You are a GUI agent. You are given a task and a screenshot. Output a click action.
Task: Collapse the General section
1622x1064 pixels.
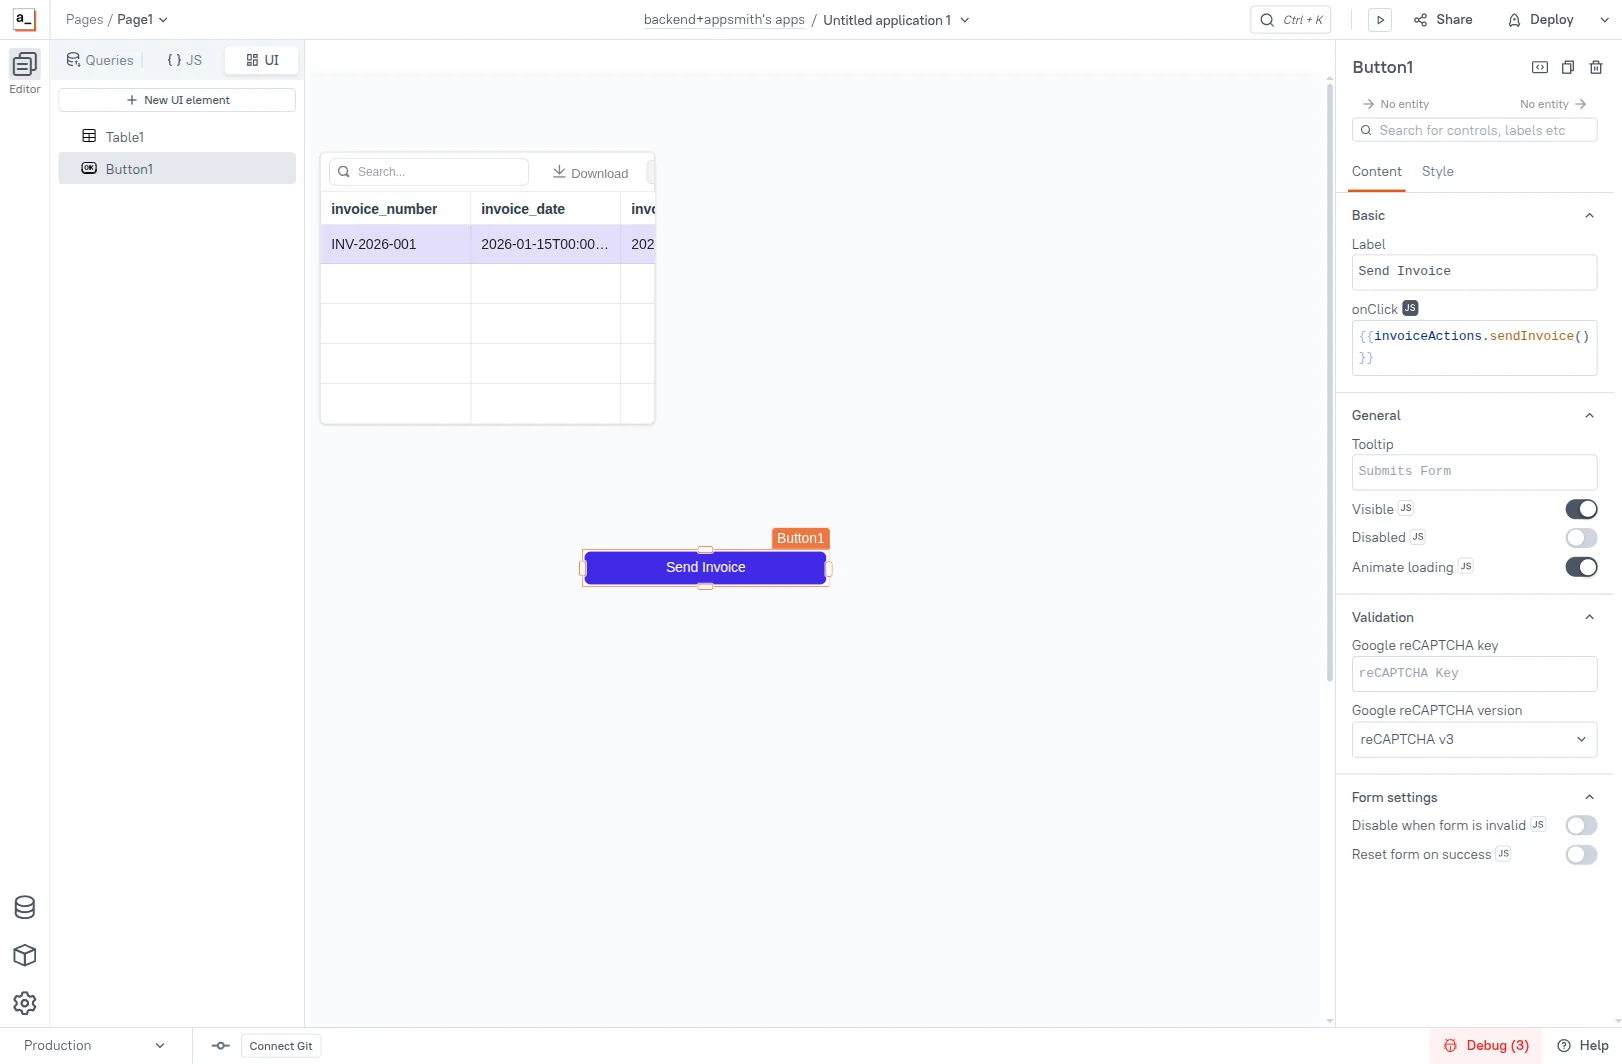[x=1589, y=415]
